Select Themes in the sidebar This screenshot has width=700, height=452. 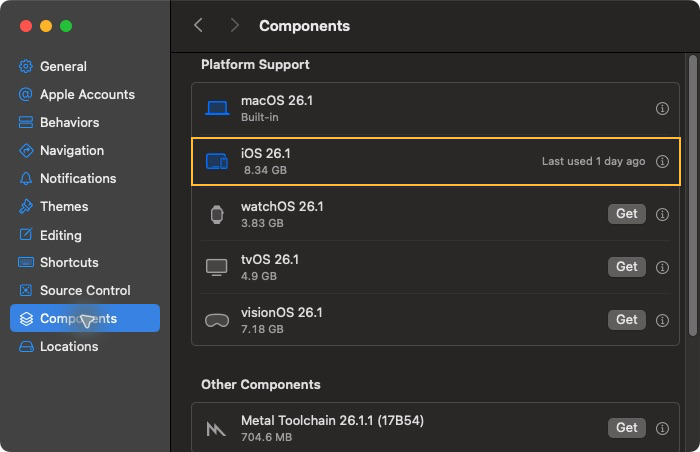(x=85, y=206)
